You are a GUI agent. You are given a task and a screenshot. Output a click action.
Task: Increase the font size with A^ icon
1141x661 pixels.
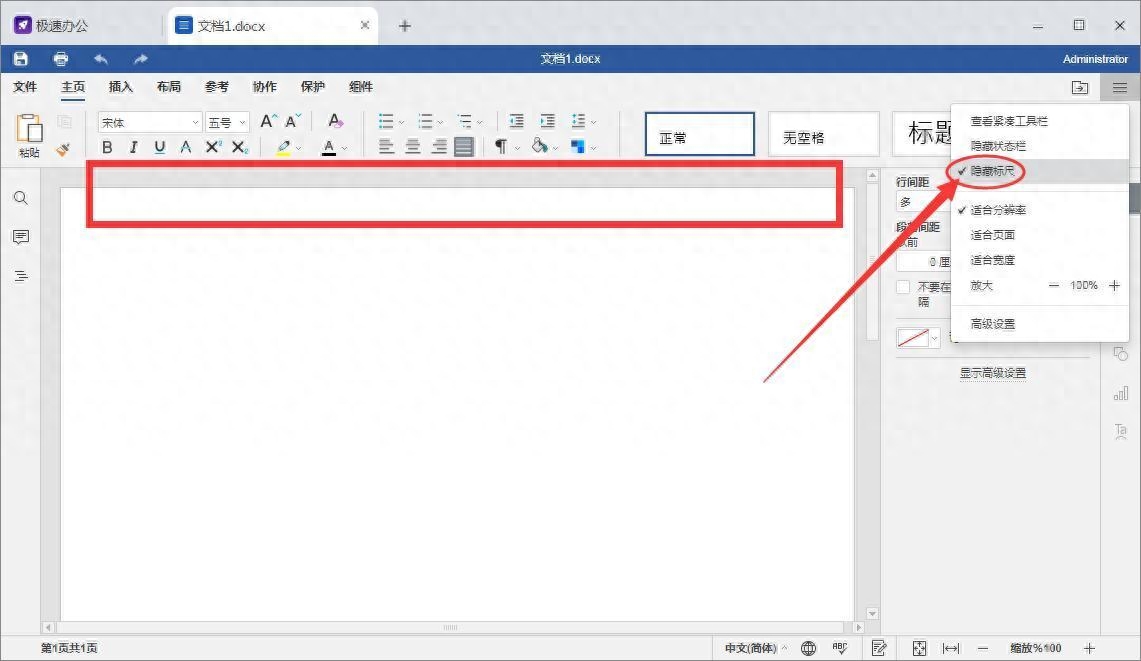(x=268, y=122)
